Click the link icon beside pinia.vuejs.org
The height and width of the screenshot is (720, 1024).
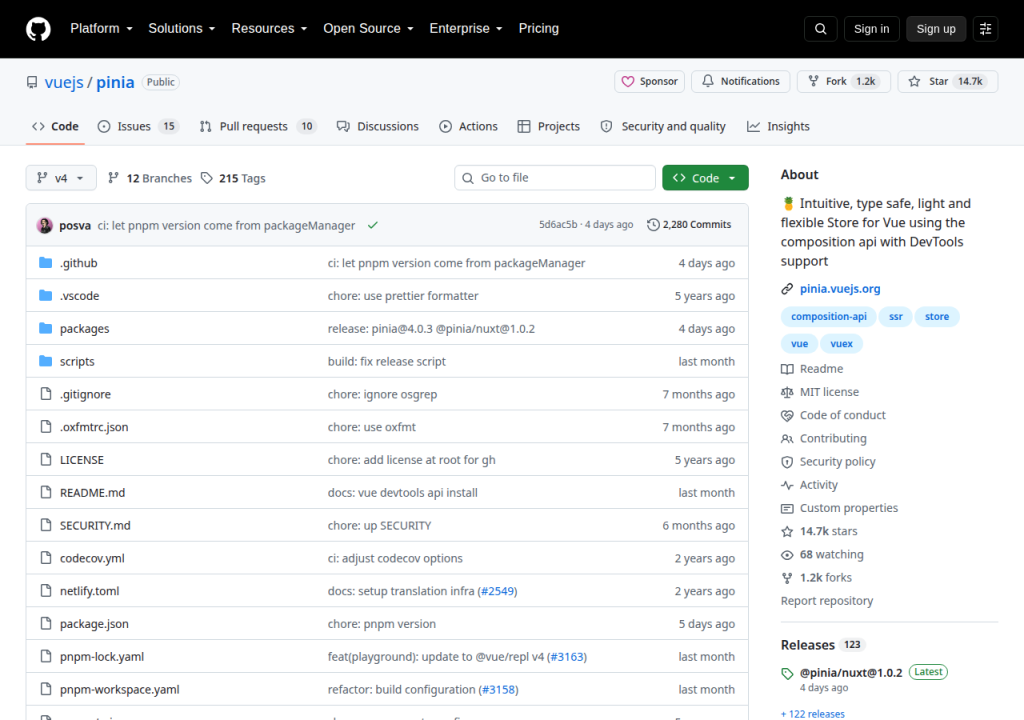pos(787,289)
